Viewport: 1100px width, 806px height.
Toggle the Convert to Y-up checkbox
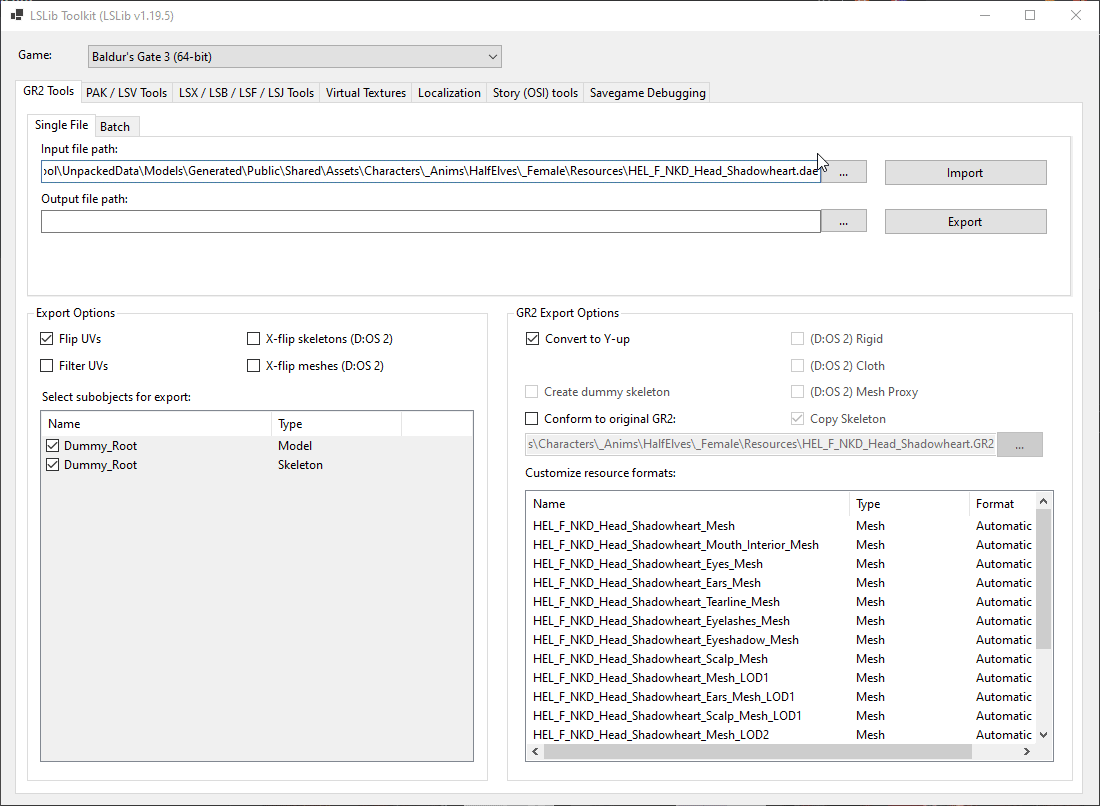532,339
